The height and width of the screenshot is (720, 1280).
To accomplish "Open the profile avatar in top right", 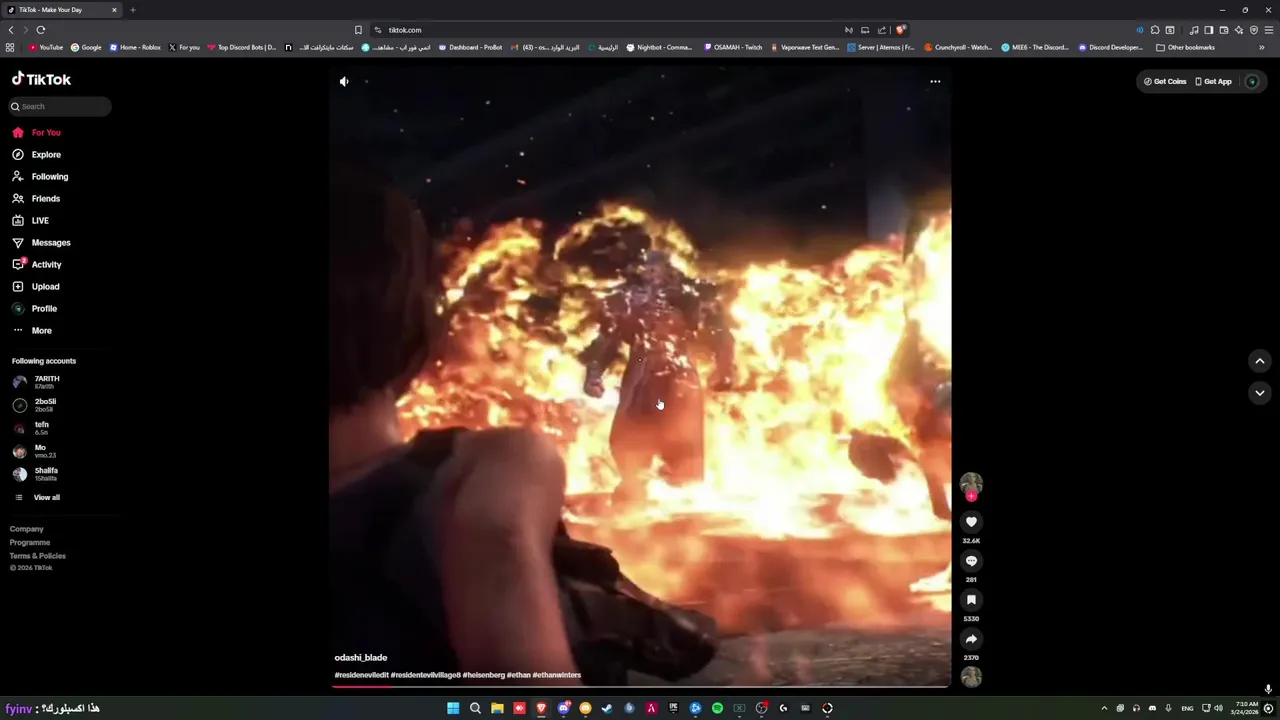I will (x=1252, y=81).
